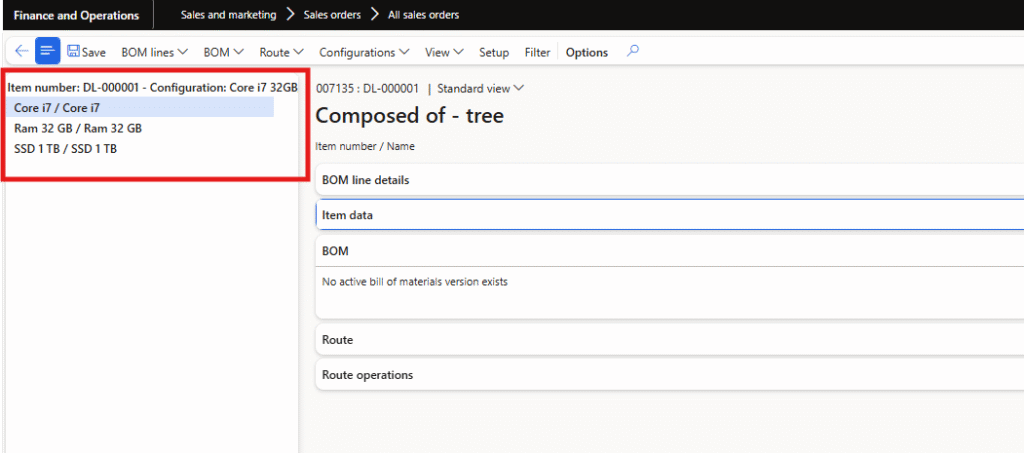Select Ram 32 GB tree item
The height and width of the screenshot is (453, 1024).
point(77,128)
